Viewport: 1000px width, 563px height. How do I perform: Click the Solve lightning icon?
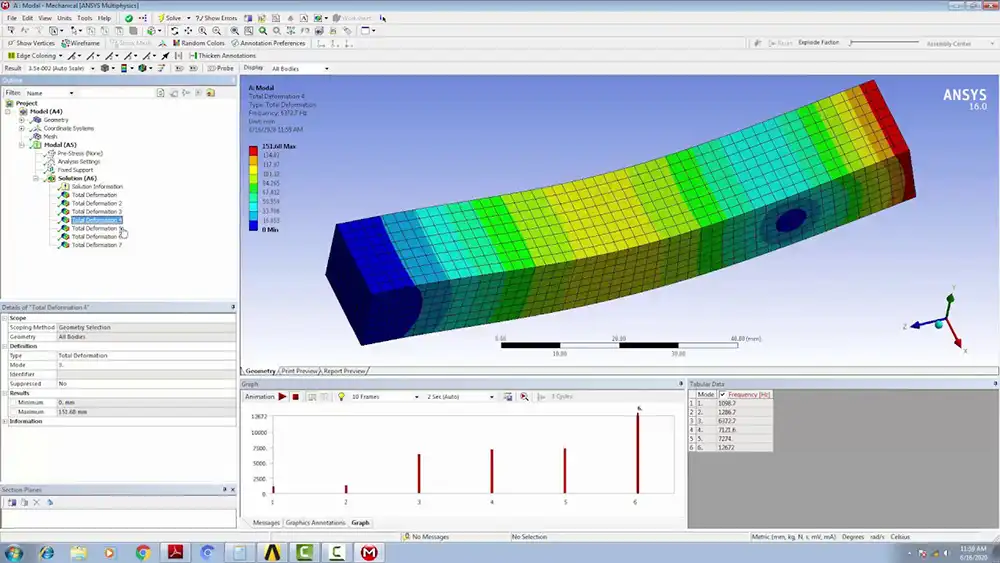click(x=161, y=18)
